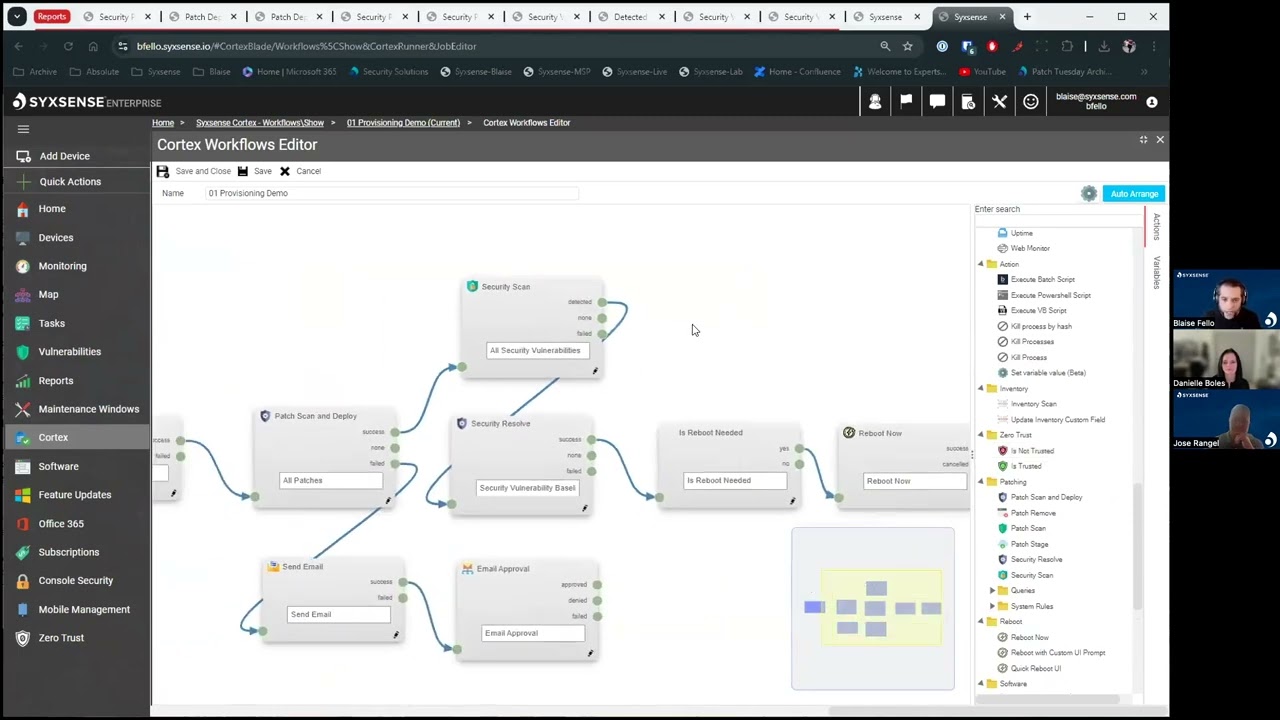This screenshot has width=1280, height=720.
Task: Click the Email Approval node icon
Action: tap(467, 568)
